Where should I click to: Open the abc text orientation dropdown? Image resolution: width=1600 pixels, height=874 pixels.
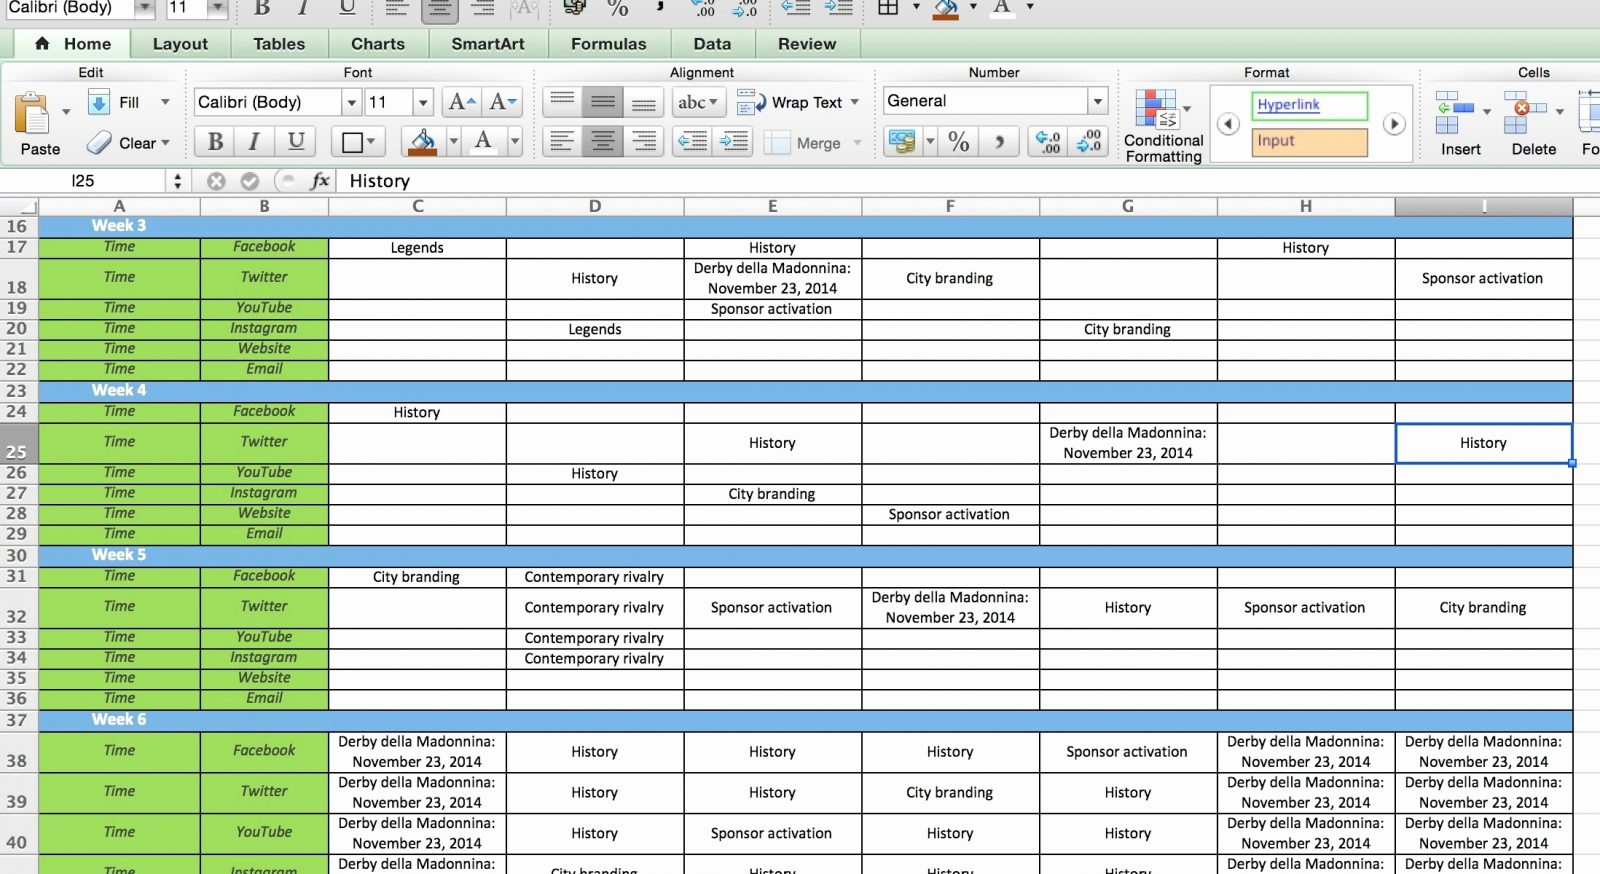coord(698,102)
